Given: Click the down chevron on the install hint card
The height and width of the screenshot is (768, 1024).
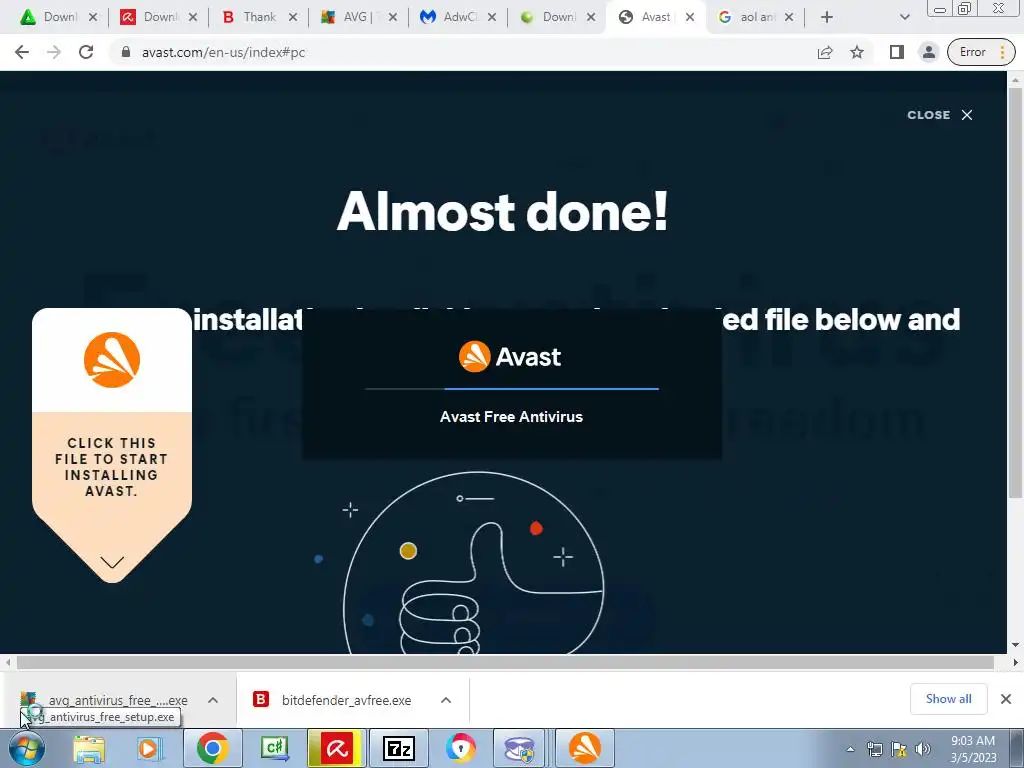Looking at the screenshot, I should (x=112, y=562).
